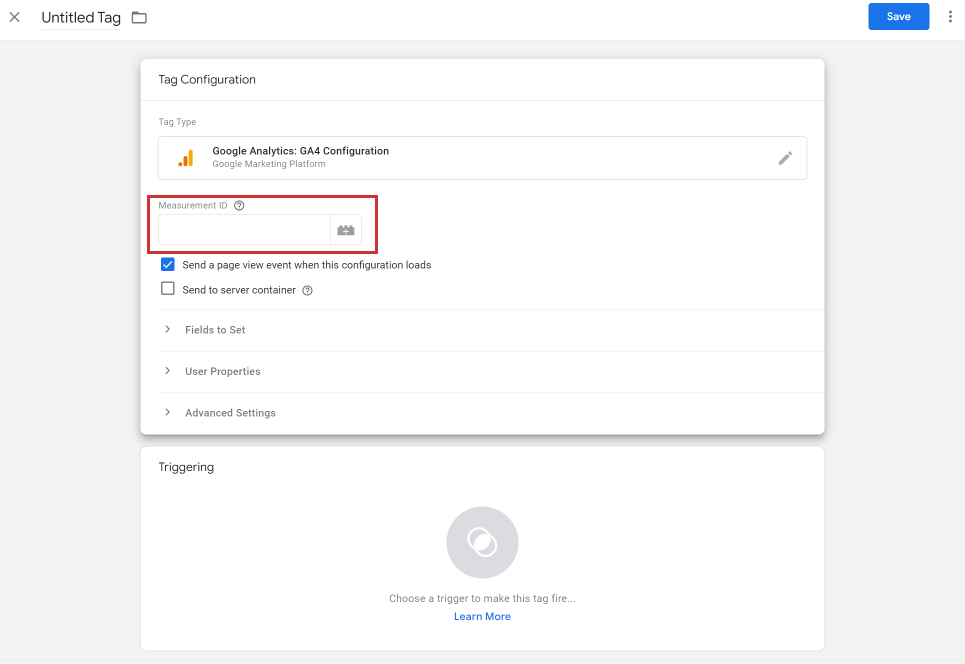Click the pencil icon to edit tag type
This screenshot has height=664, width=965.
click(785, 158)
